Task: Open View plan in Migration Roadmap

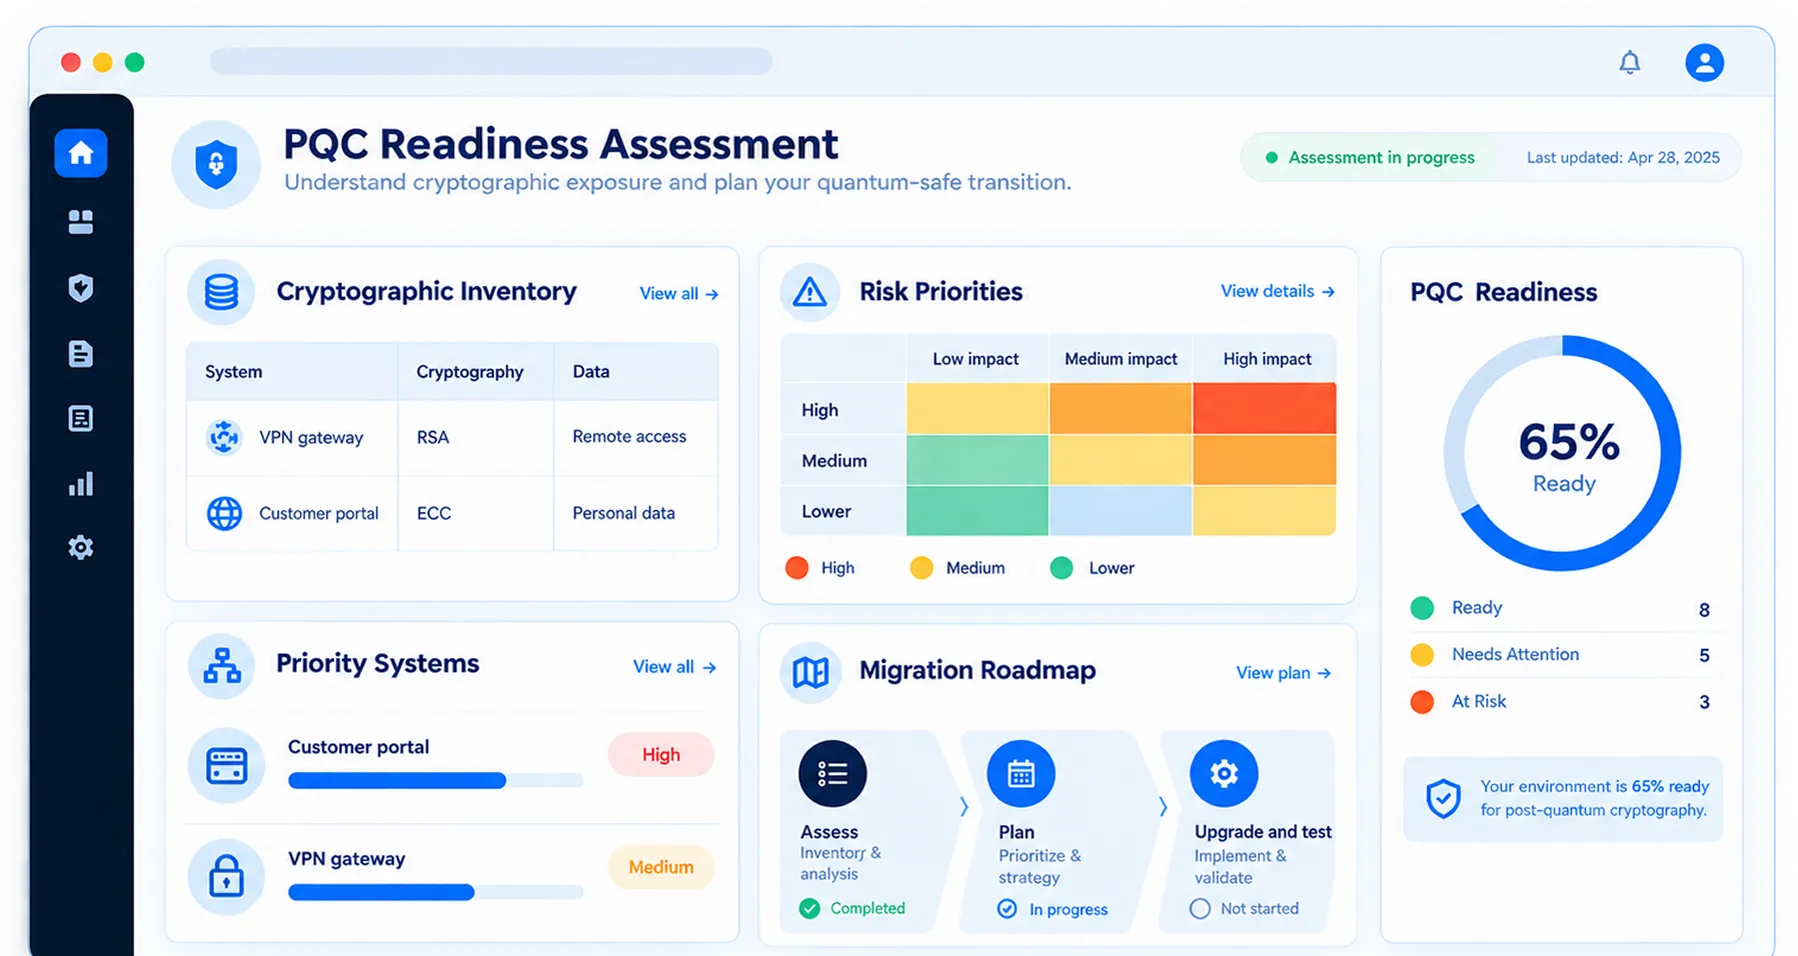Action: [1283, 673]
